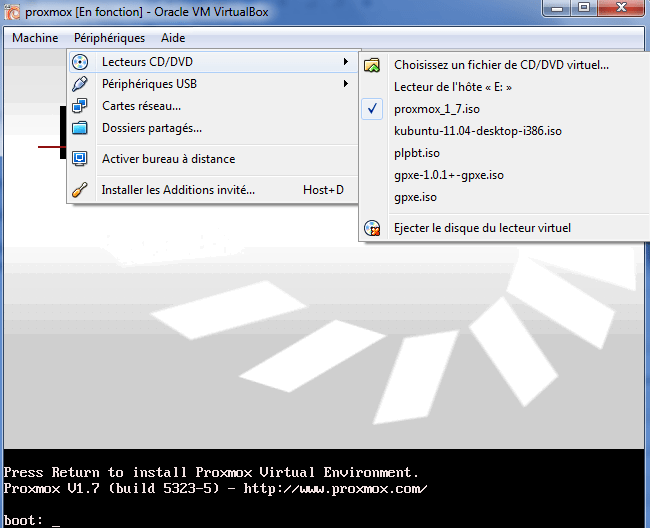The image size is (650, 528).
Task: Click Press Return to install text line
Action: [211, 472]
